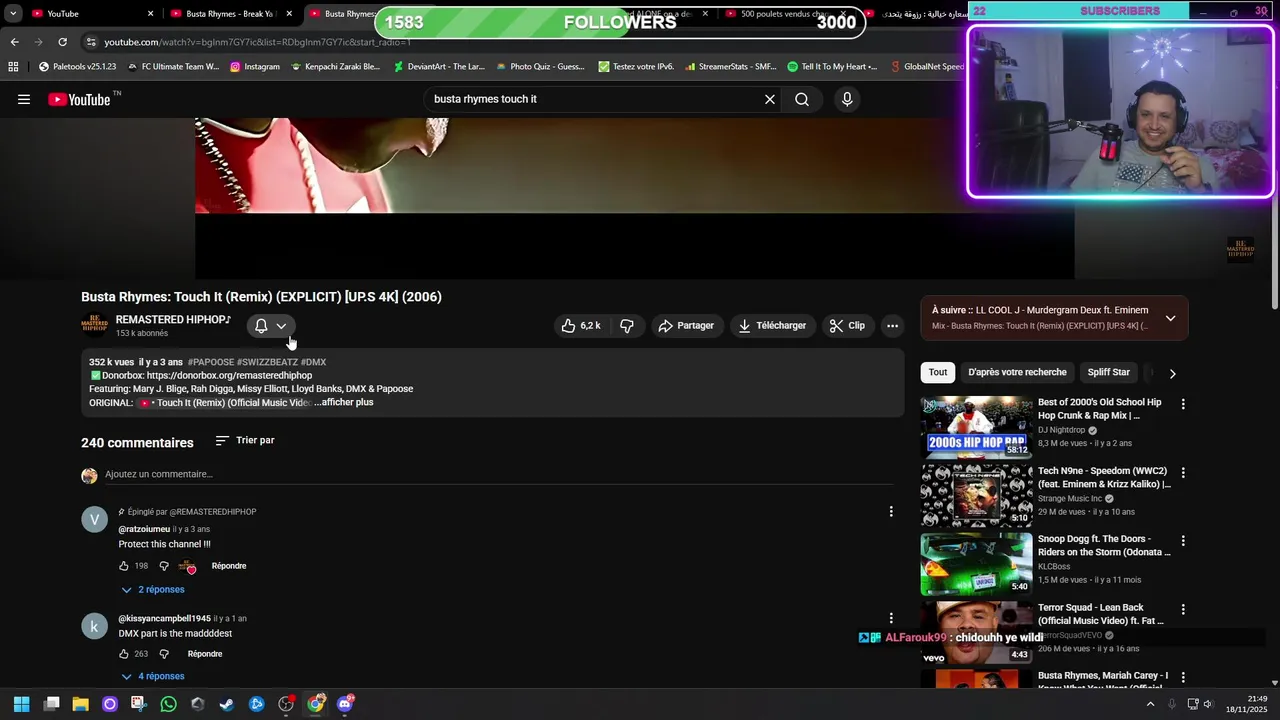The width and height of the screenshot is (1280, 720).
Task: Open the Trier par sort menu
Action: [x=245, y=441]
